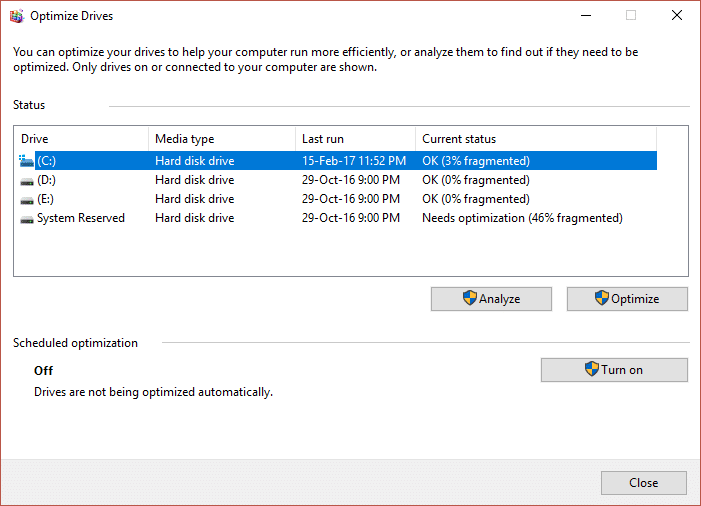Image resolution: width=701 pixels, height=506 pixels.
Task: Click the E: drive disk icon
Action: pyautogui.click(x=26, y=199)
